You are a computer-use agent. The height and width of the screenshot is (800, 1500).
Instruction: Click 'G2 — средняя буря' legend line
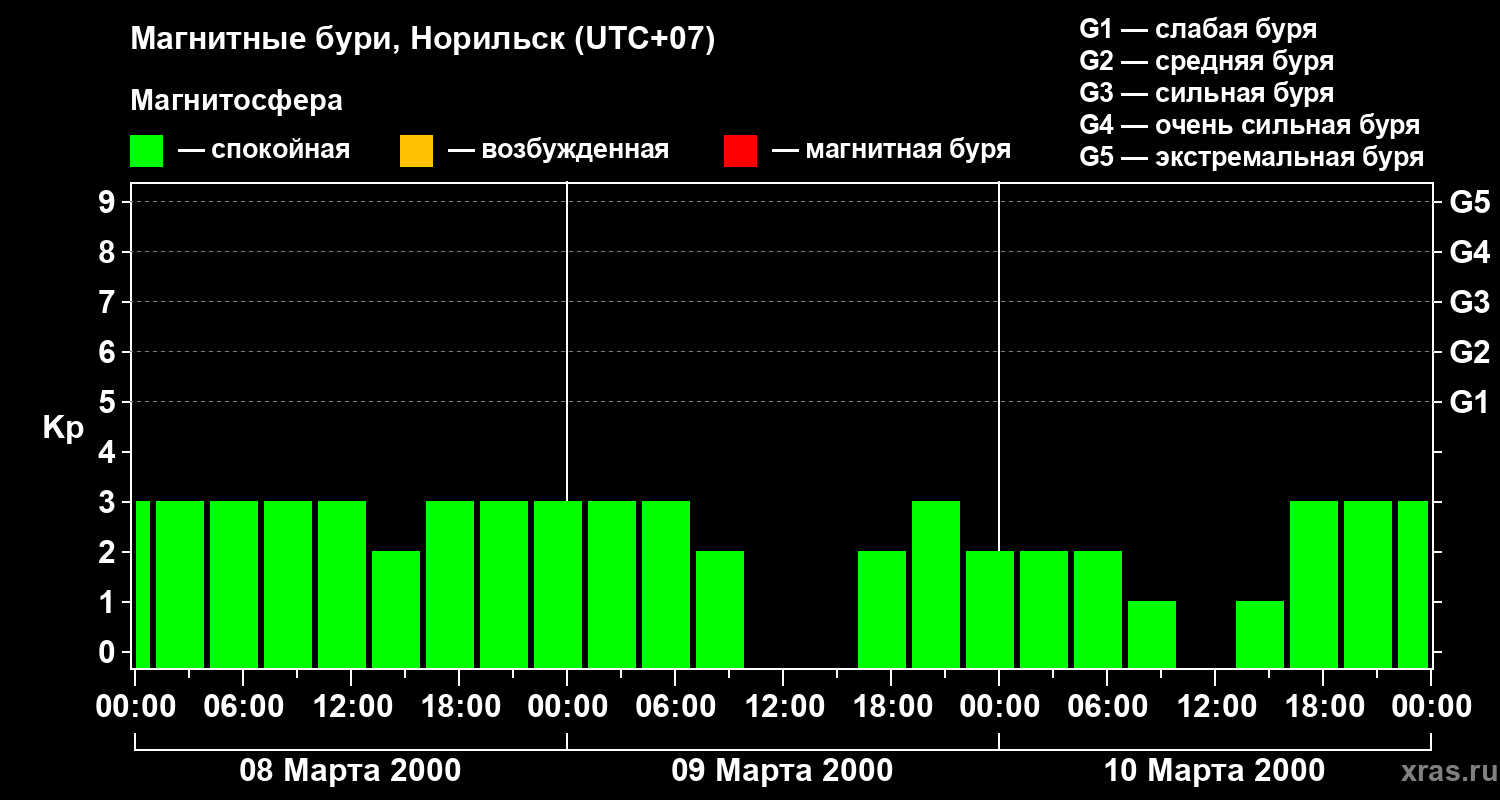(x=1206, y=61)
